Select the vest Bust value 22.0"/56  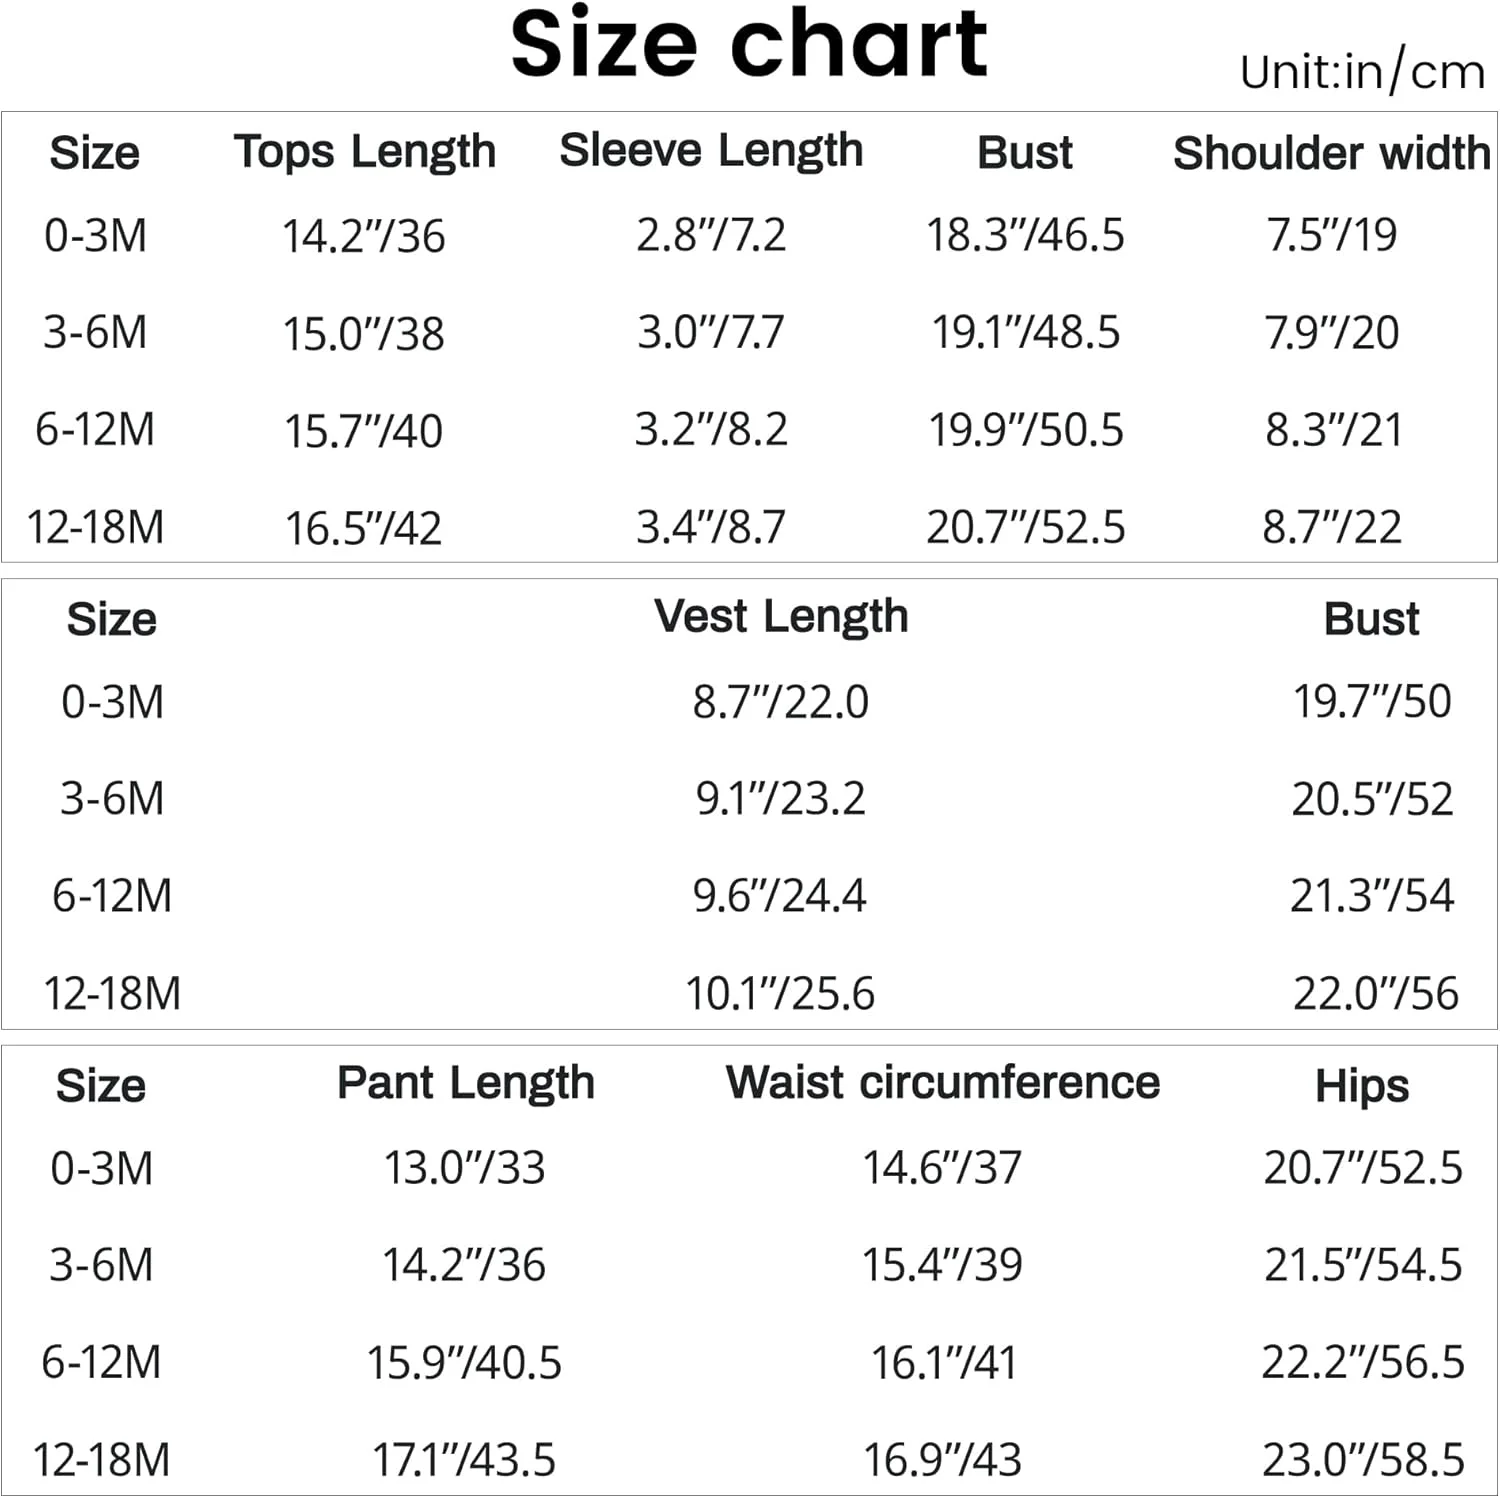tap(1375, 993)
